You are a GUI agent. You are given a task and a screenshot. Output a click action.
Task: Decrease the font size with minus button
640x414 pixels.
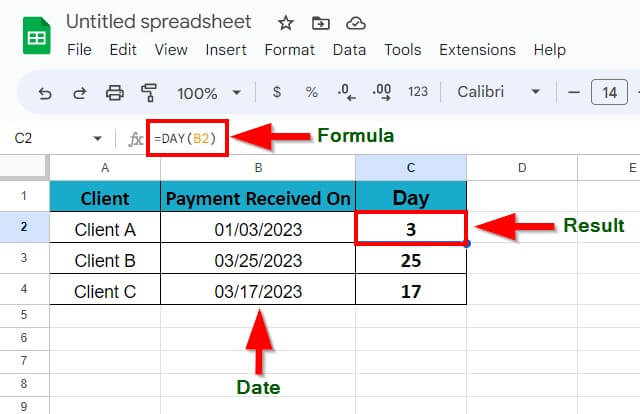pos(574,92)
